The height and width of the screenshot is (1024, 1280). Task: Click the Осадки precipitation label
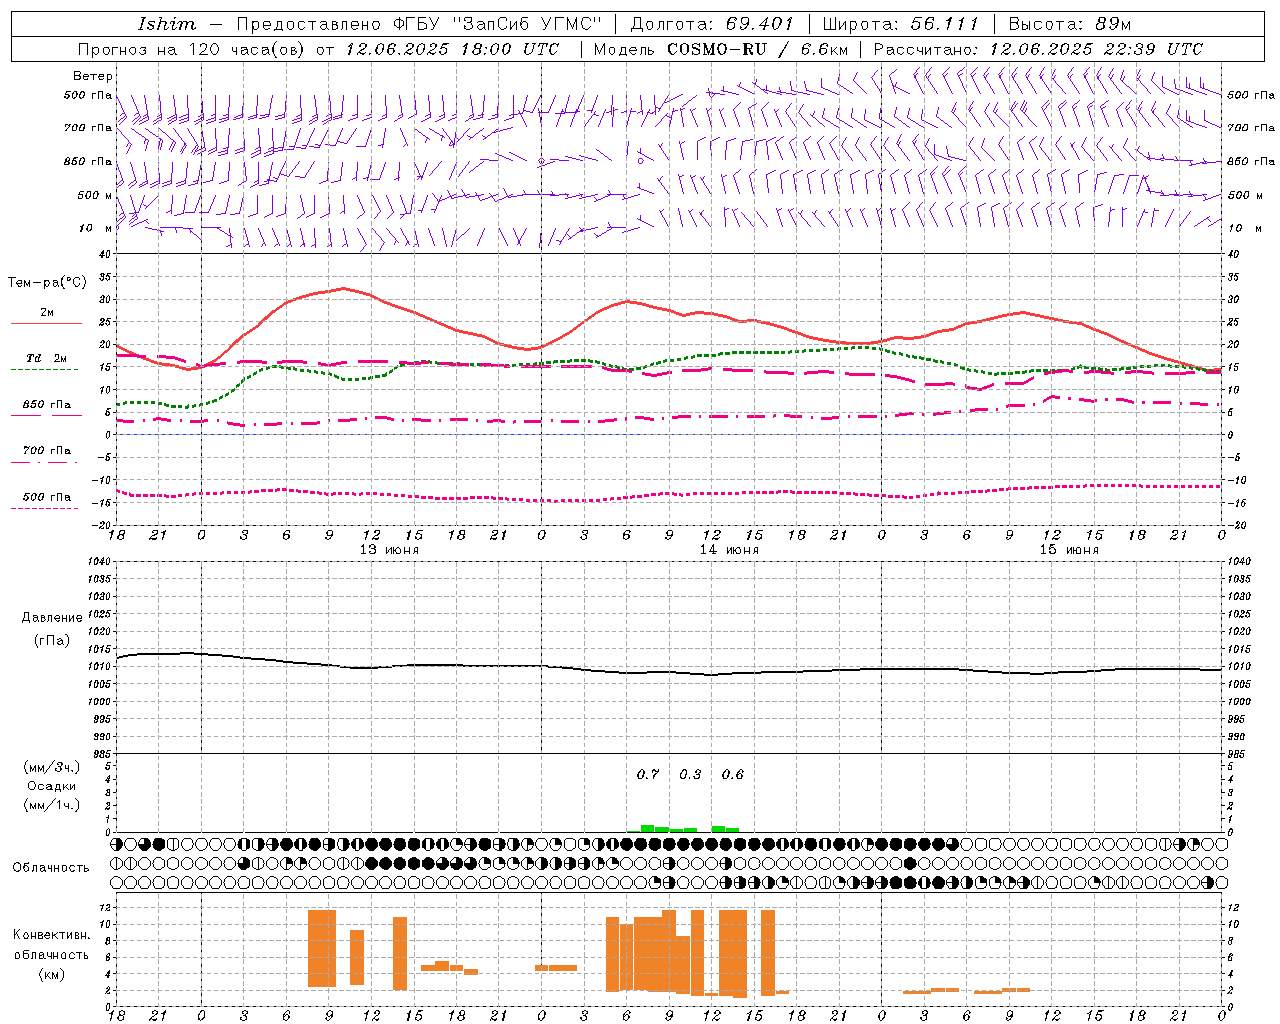pos(52,786)
